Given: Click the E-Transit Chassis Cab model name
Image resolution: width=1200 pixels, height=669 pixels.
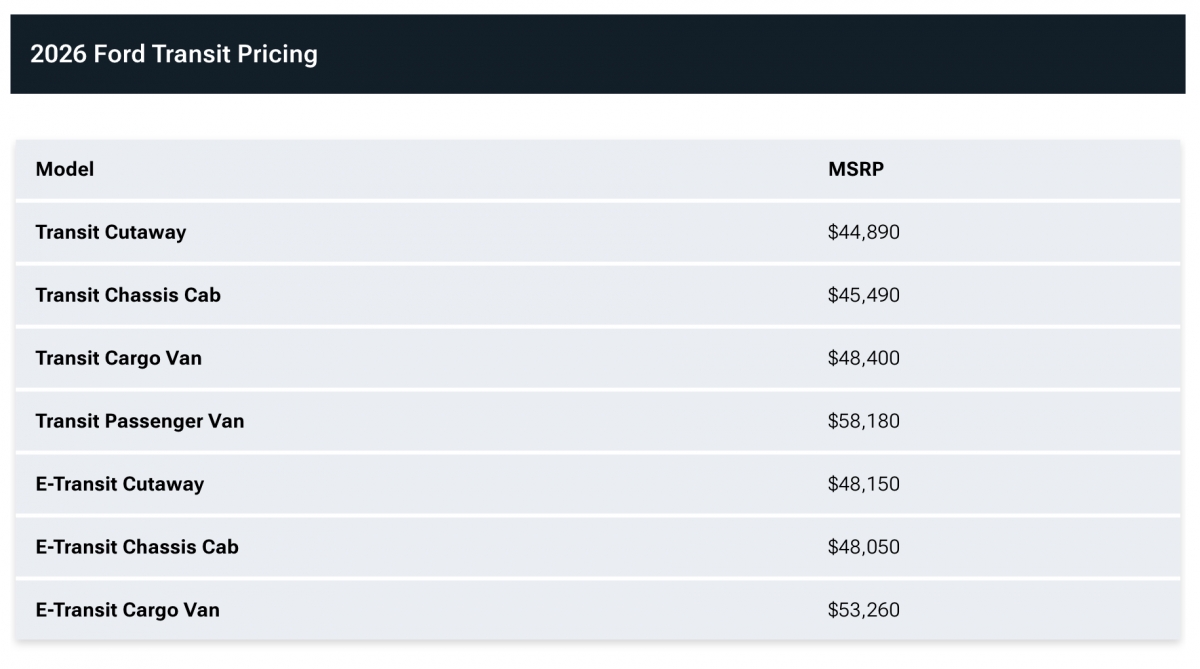Looking at the screenshot, I should [x=137, y=547].
